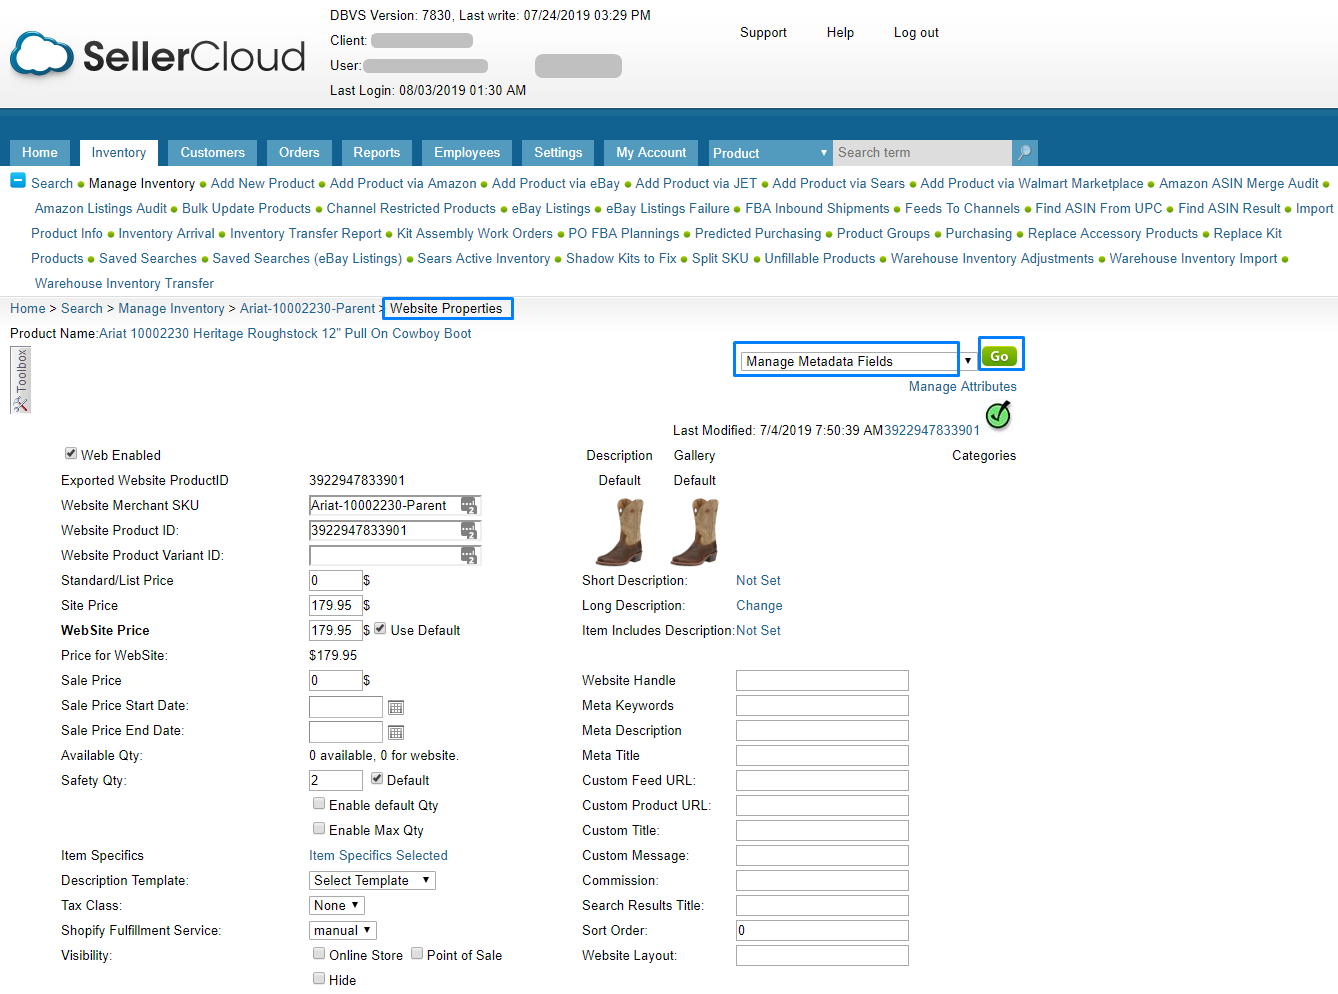
Task: Uncheck Use Default for WebSite Price
Action: (x=380, y=628)
